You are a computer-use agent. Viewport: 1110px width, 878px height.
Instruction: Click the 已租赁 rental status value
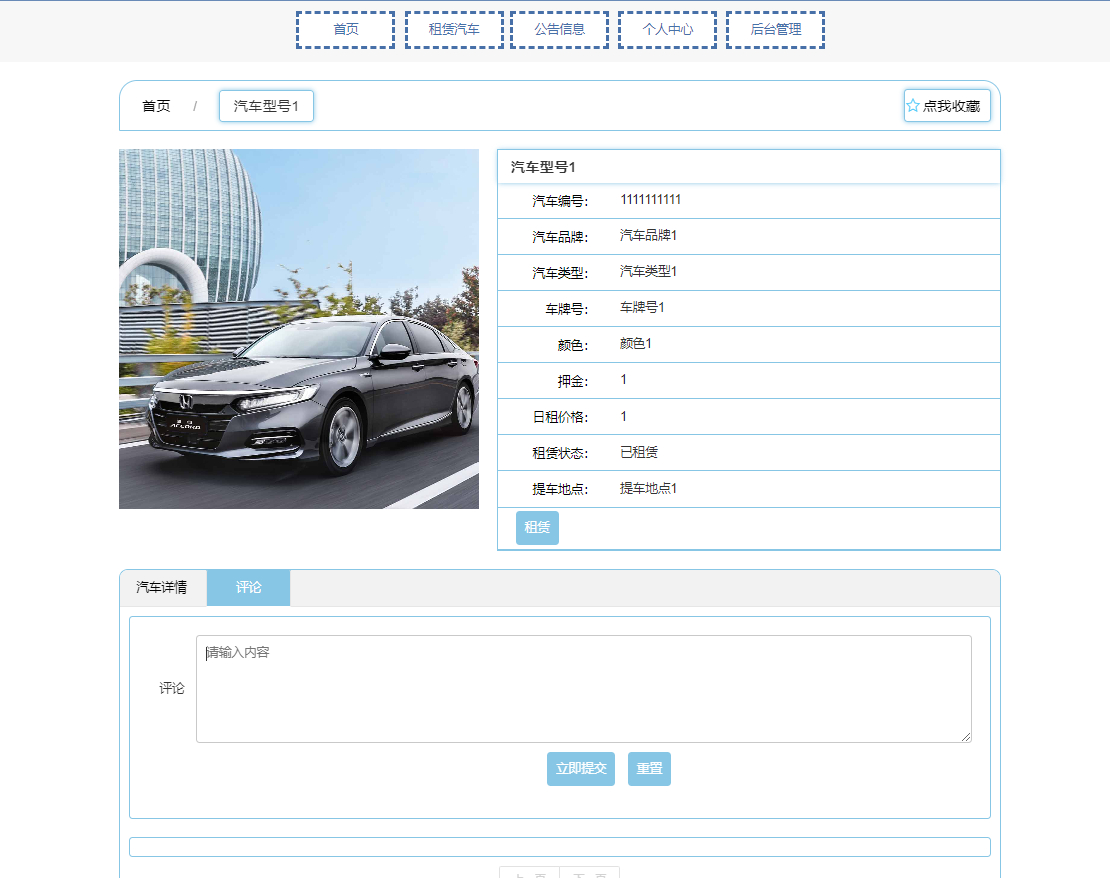pyautogui.click(x=639, y=452)
